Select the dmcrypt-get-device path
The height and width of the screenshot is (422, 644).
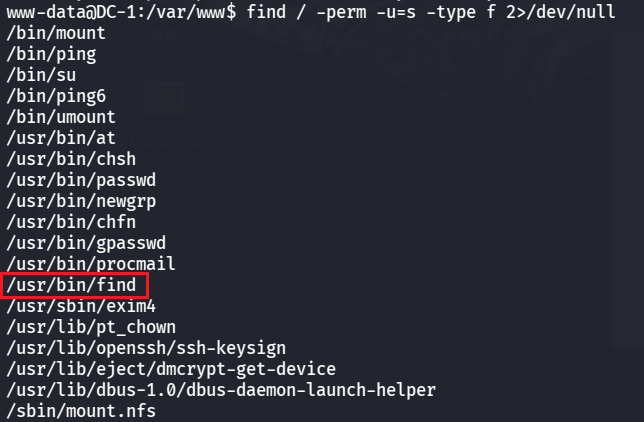[171, 369]
